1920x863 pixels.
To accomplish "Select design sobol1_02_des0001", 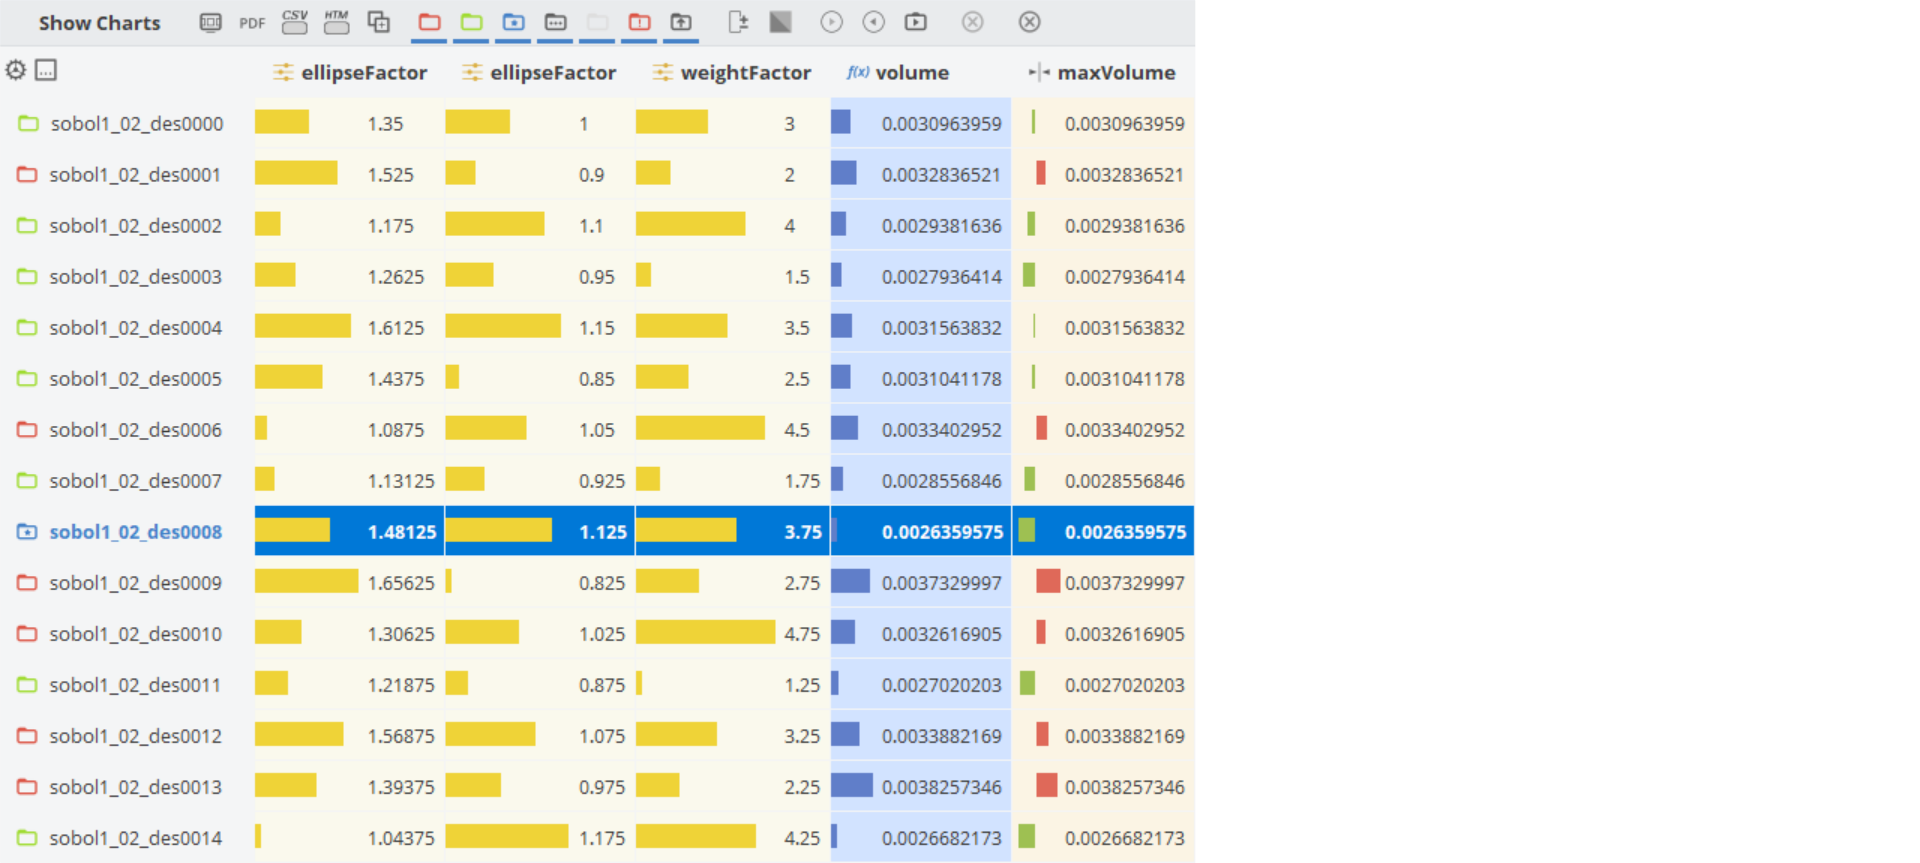I will pos(136,175).
